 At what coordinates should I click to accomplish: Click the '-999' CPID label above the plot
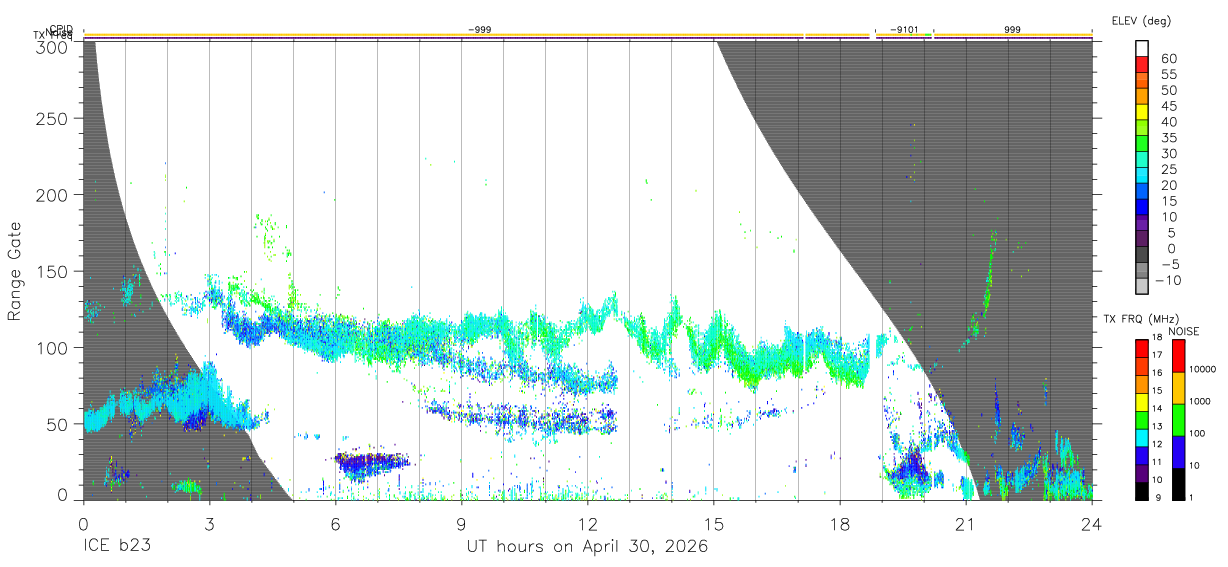[x=479, y=30]
